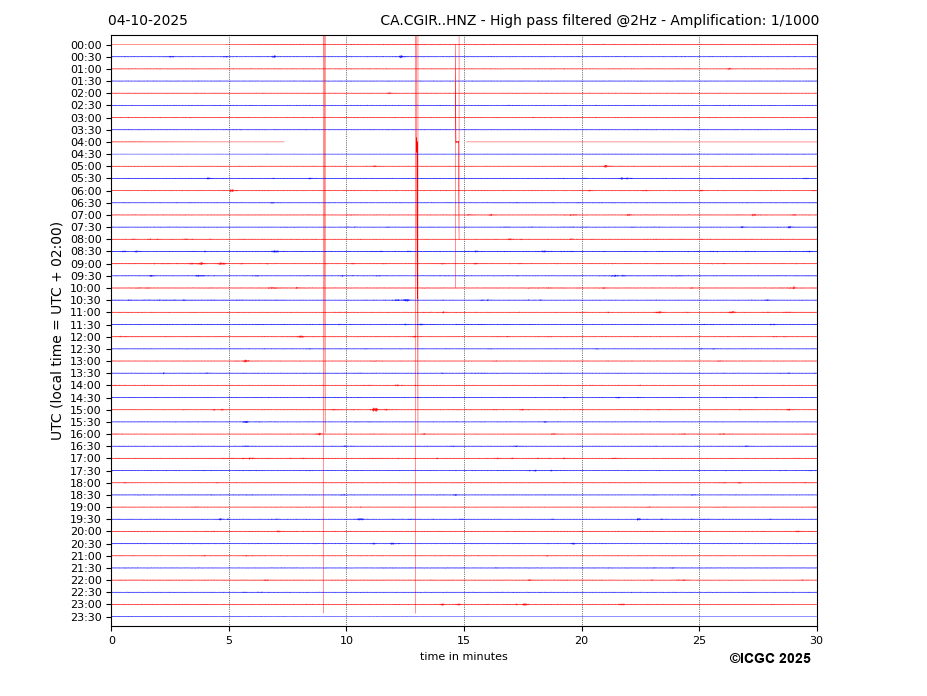
Task: Click the tall red vertical spike near minute 9
Action: tap(324, 200)
